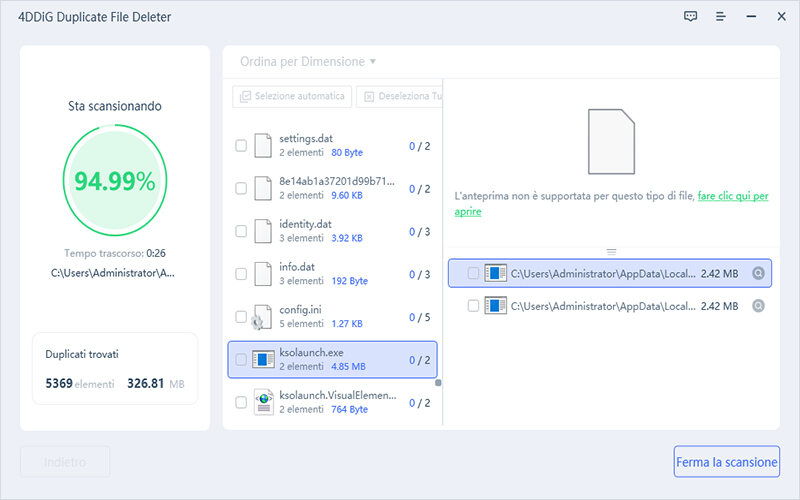Click identity.dat file name
The image size is (800, 500).
point(305,224)
